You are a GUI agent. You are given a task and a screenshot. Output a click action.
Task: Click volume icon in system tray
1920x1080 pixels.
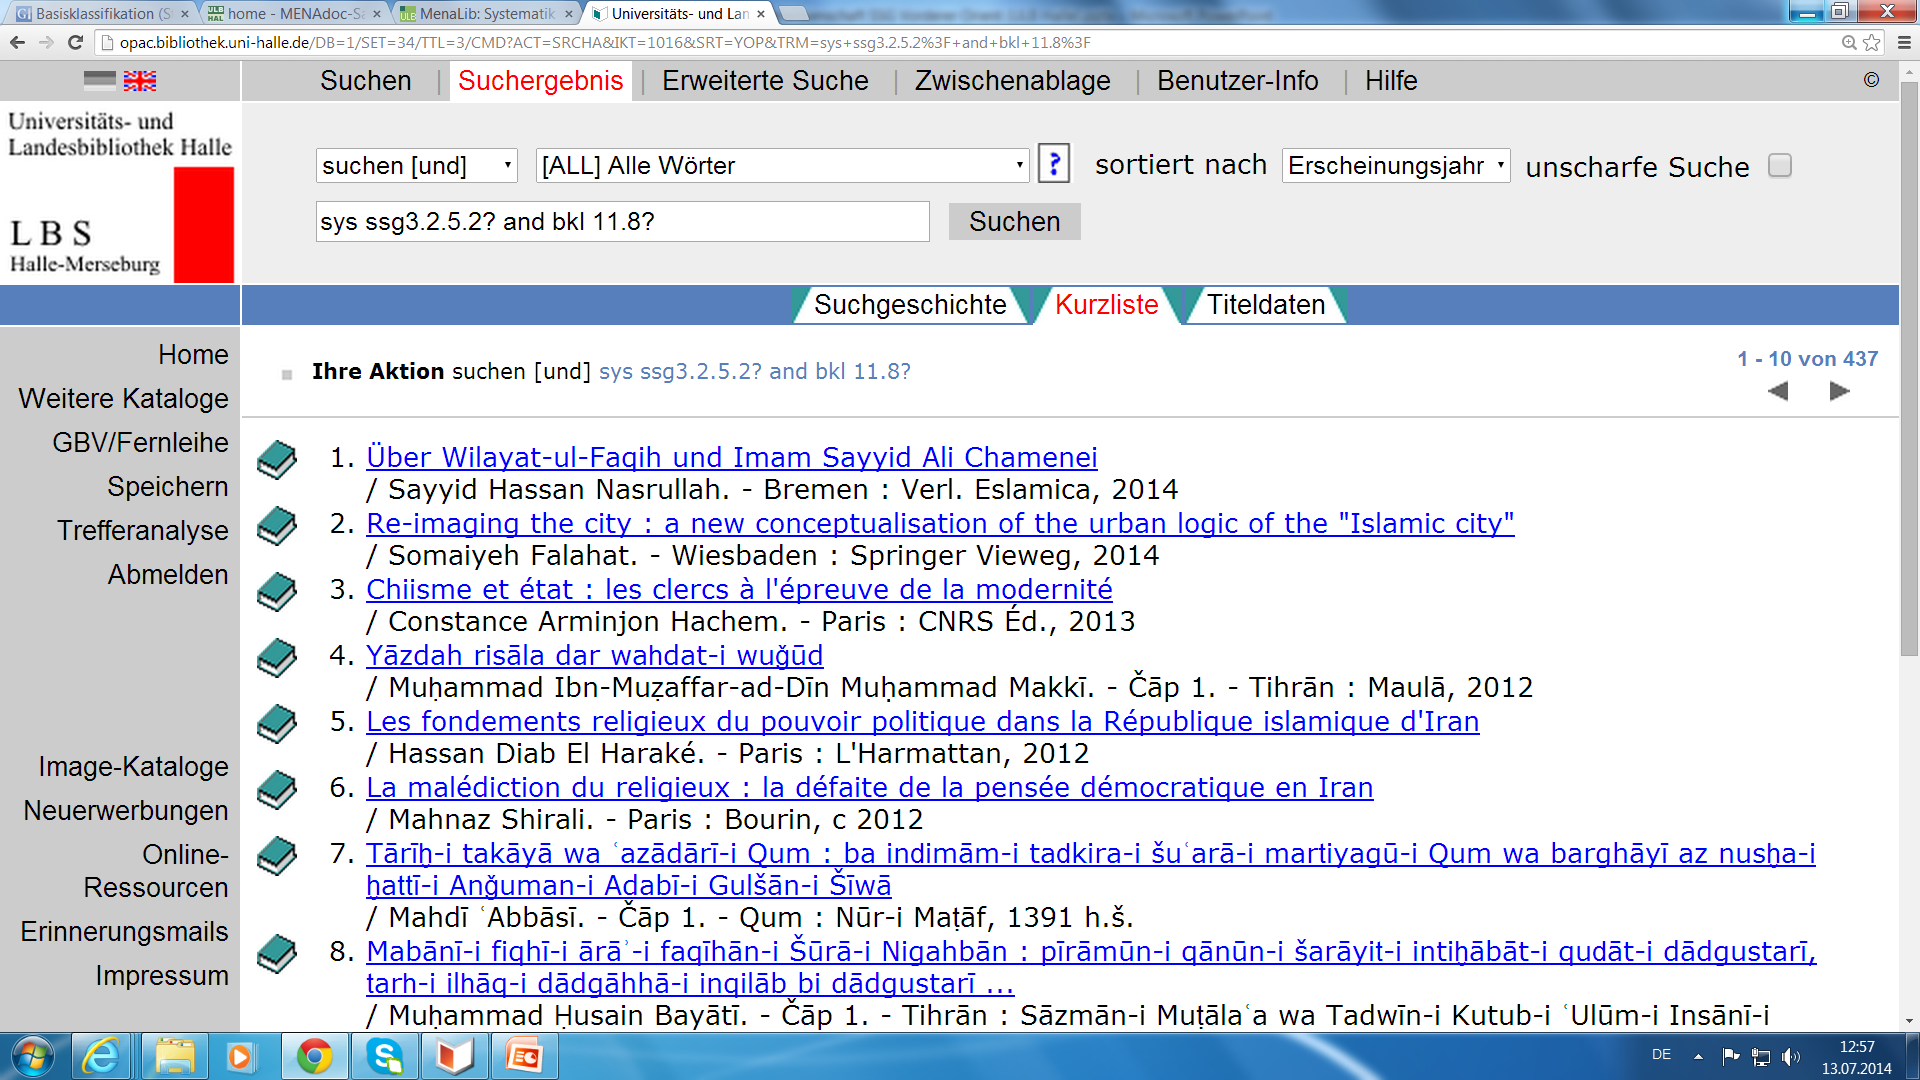[x=1790, y=1057]
